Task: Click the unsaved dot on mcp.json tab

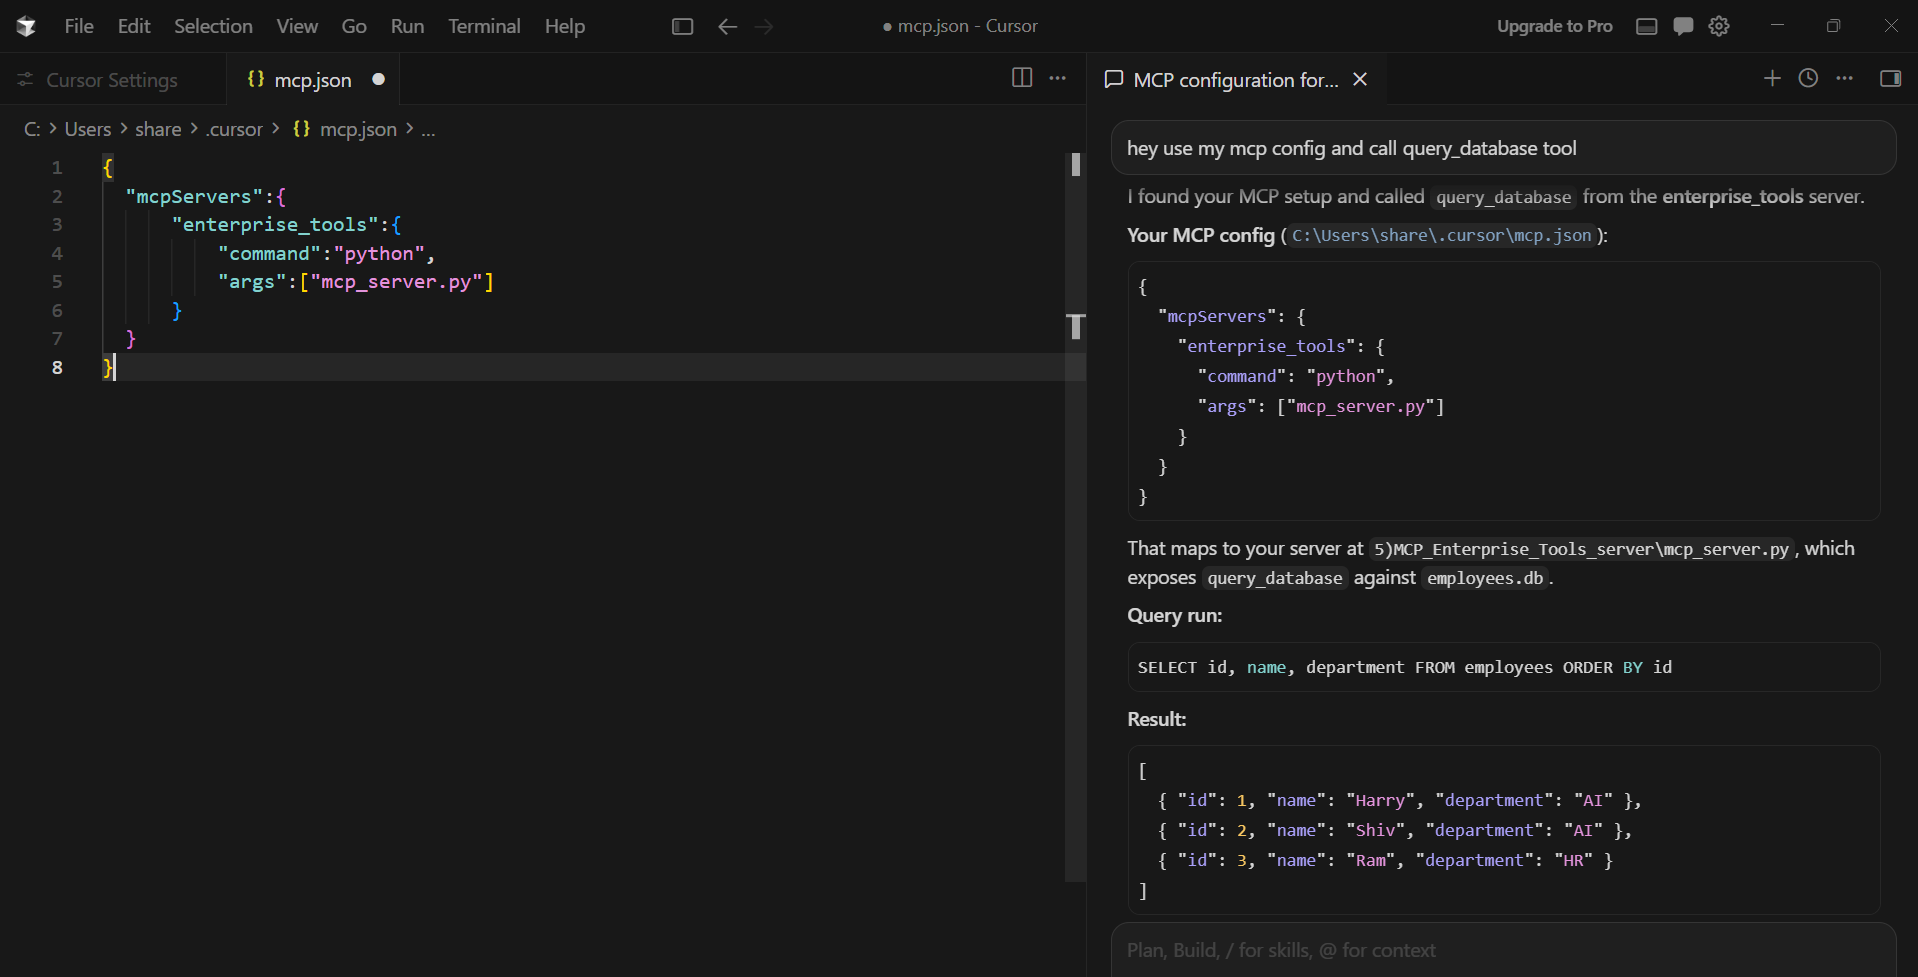Action: click(378, 79)
